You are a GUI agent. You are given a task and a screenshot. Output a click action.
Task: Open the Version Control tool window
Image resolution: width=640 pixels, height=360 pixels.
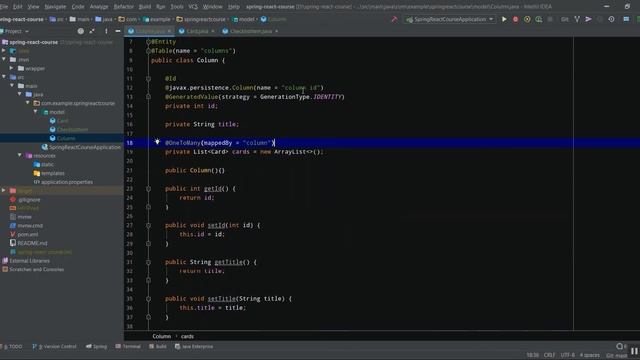click(54, 347)
